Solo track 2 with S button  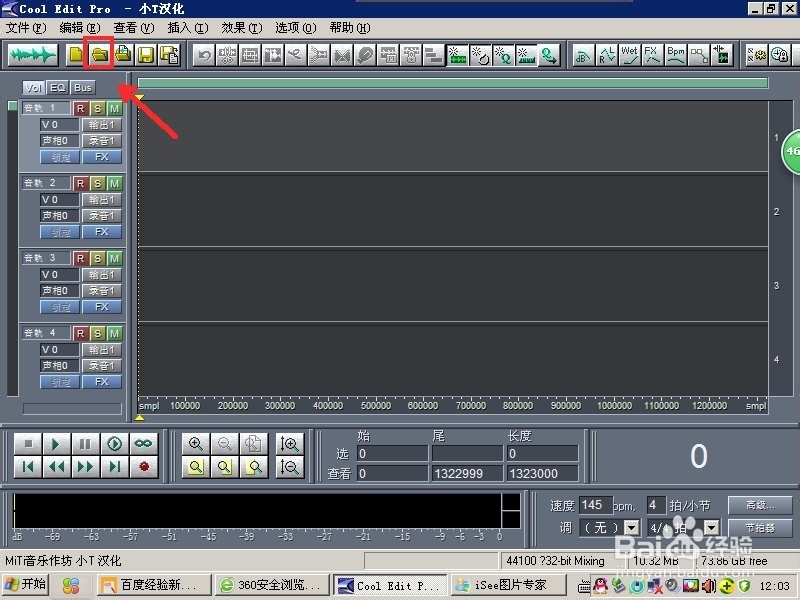[x=97, y=183]
